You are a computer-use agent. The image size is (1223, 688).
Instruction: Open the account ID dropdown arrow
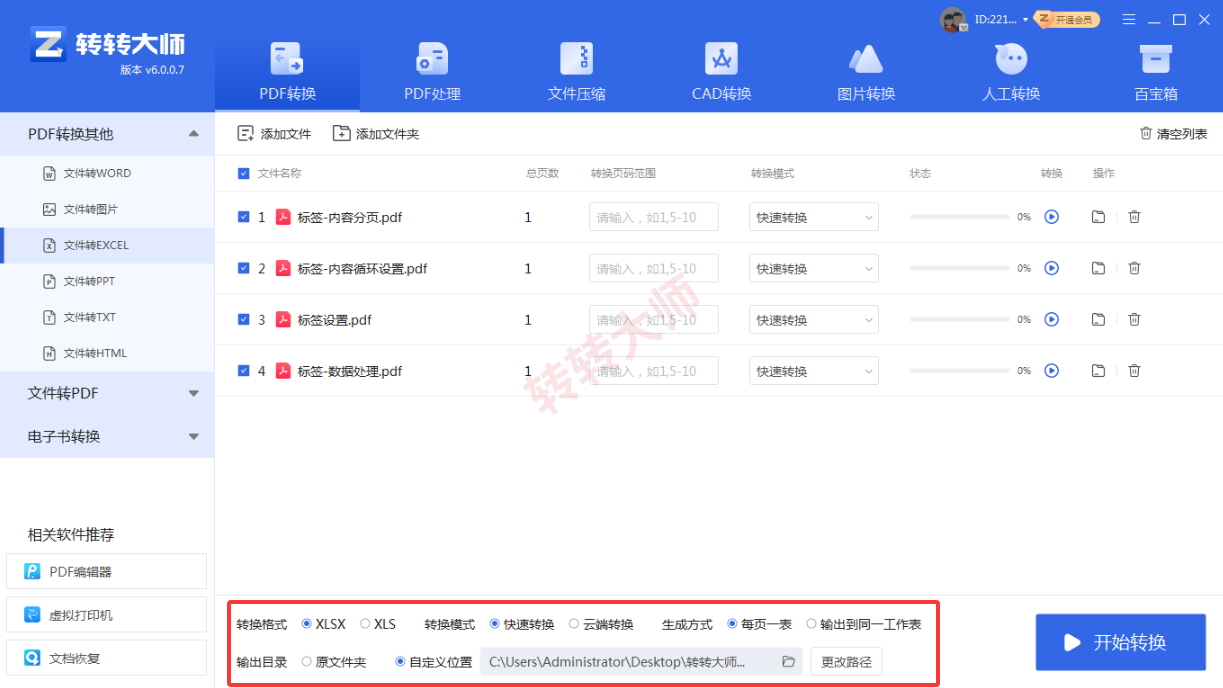coord(1026,20)
